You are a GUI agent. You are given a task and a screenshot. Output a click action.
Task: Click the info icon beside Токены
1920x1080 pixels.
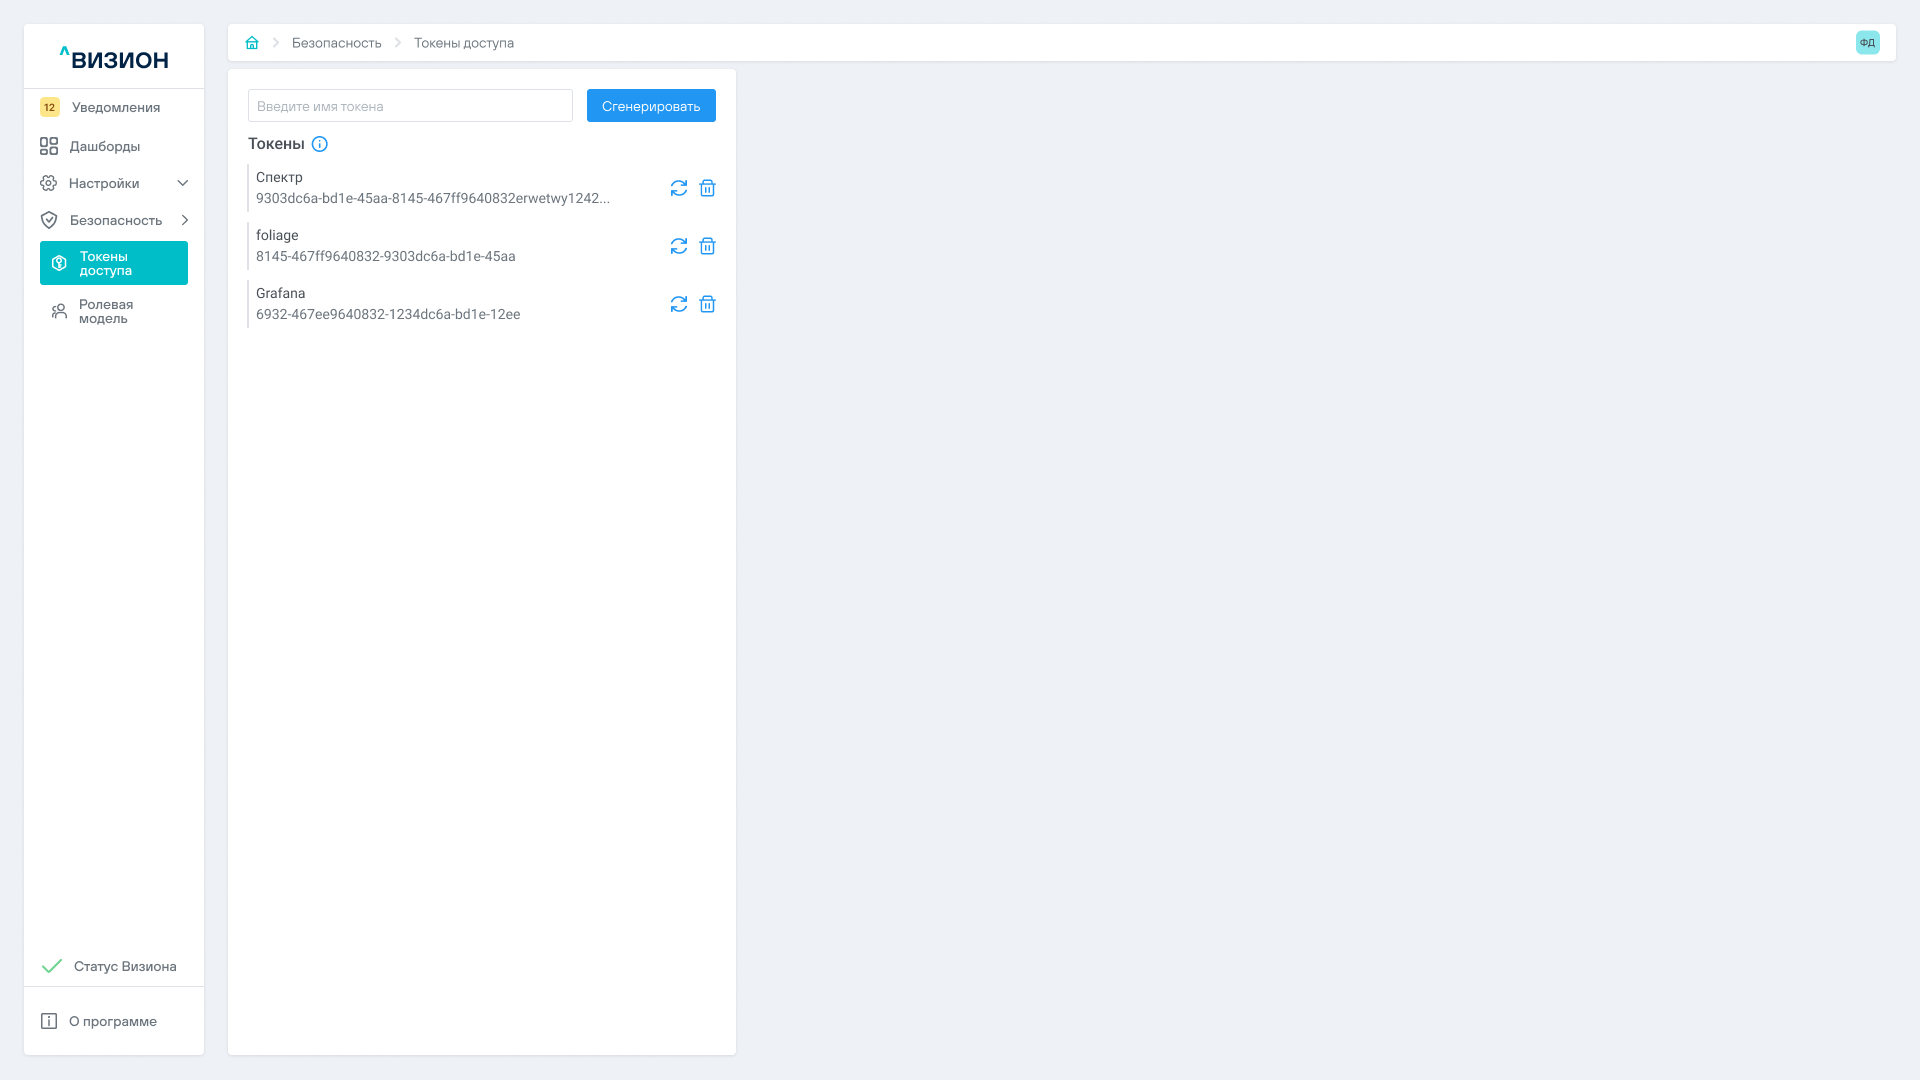click(320, 144)
